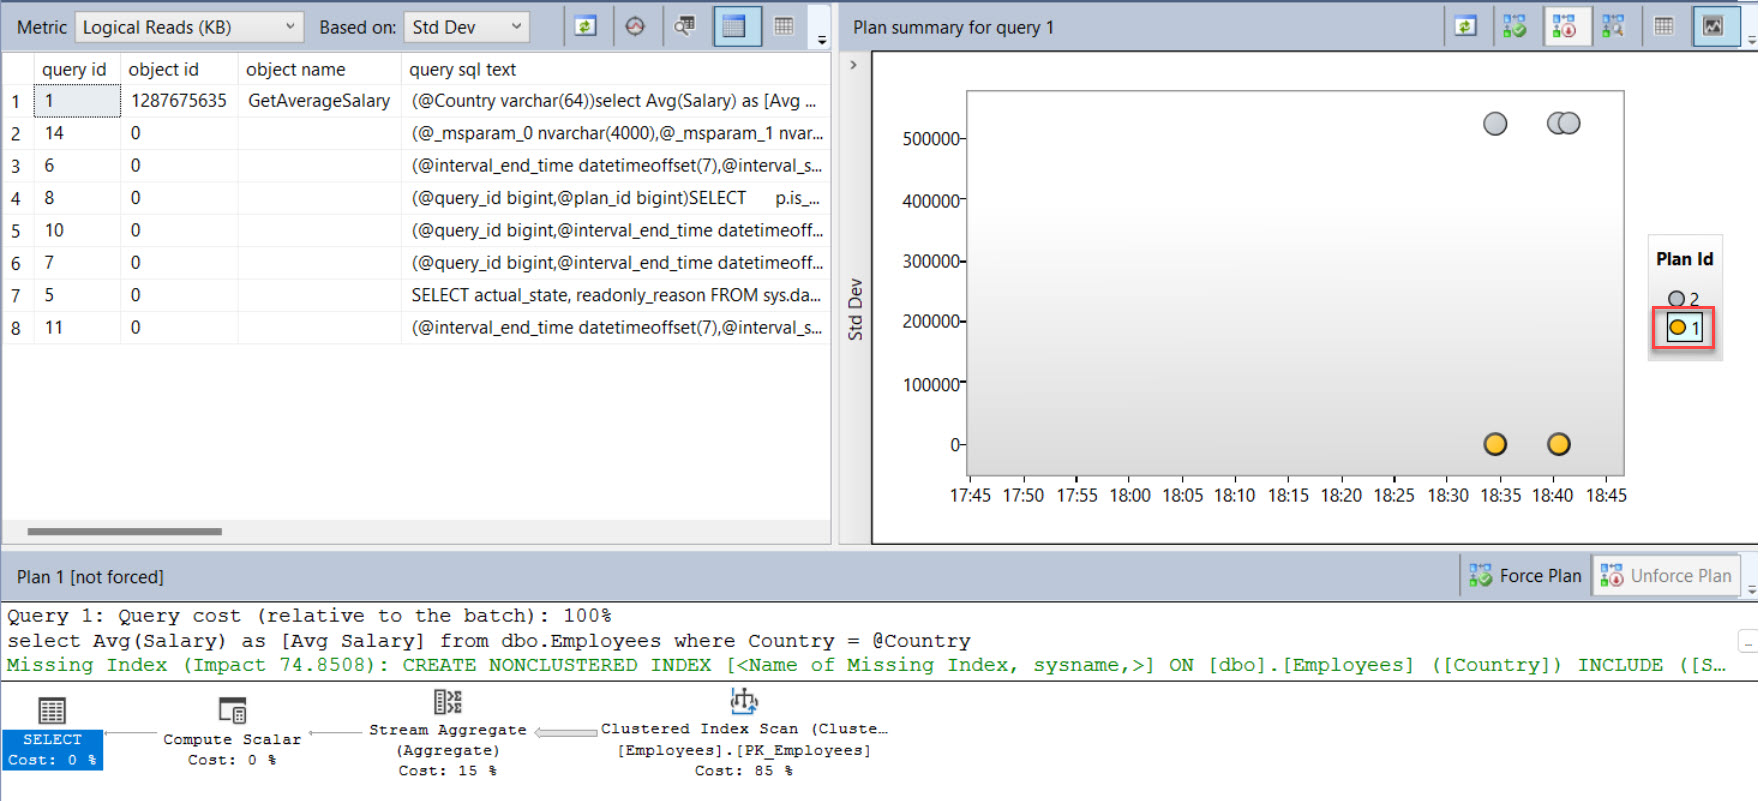Screen dimensions: 1761x801
Task: Select object id 1287675635 cell
Action: click(179, 101)
